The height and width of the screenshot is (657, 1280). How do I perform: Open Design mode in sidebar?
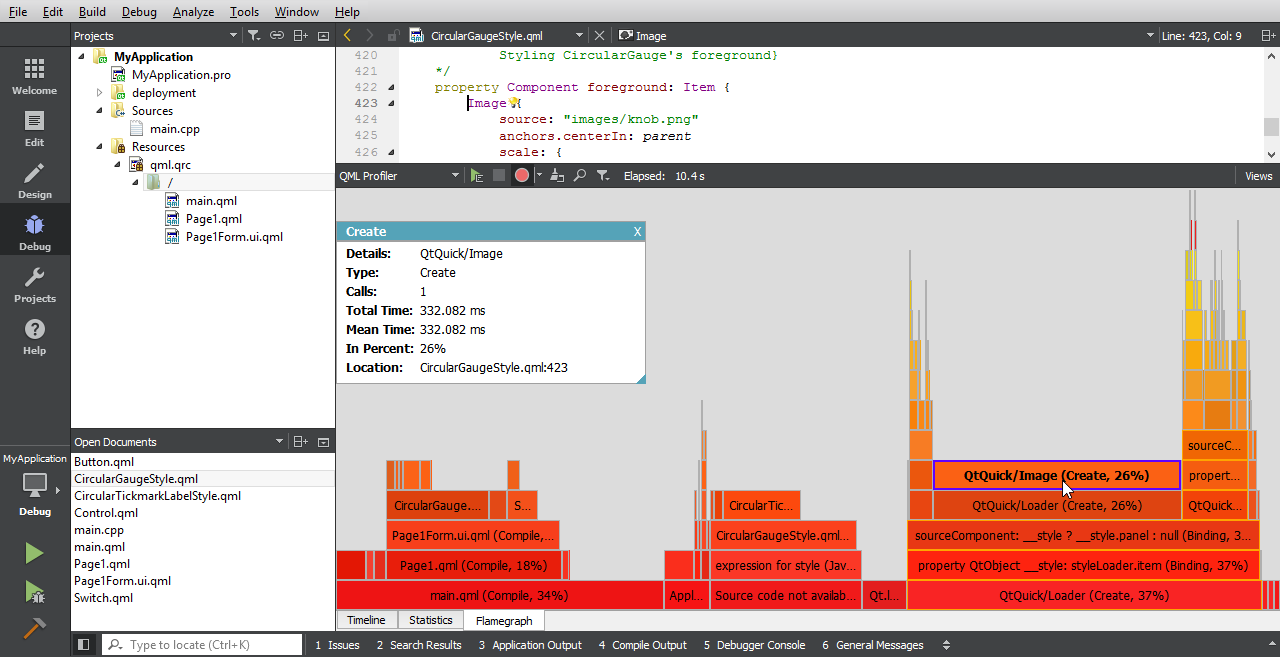34,181
